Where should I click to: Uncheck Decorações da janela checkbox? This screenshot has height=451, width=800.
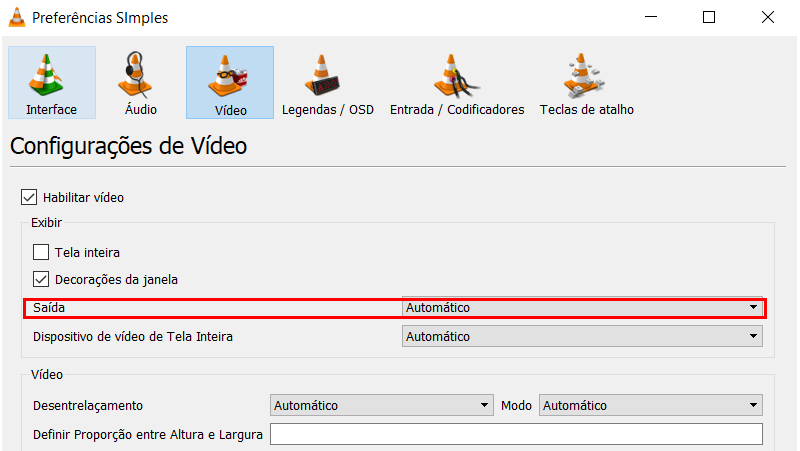41,279
